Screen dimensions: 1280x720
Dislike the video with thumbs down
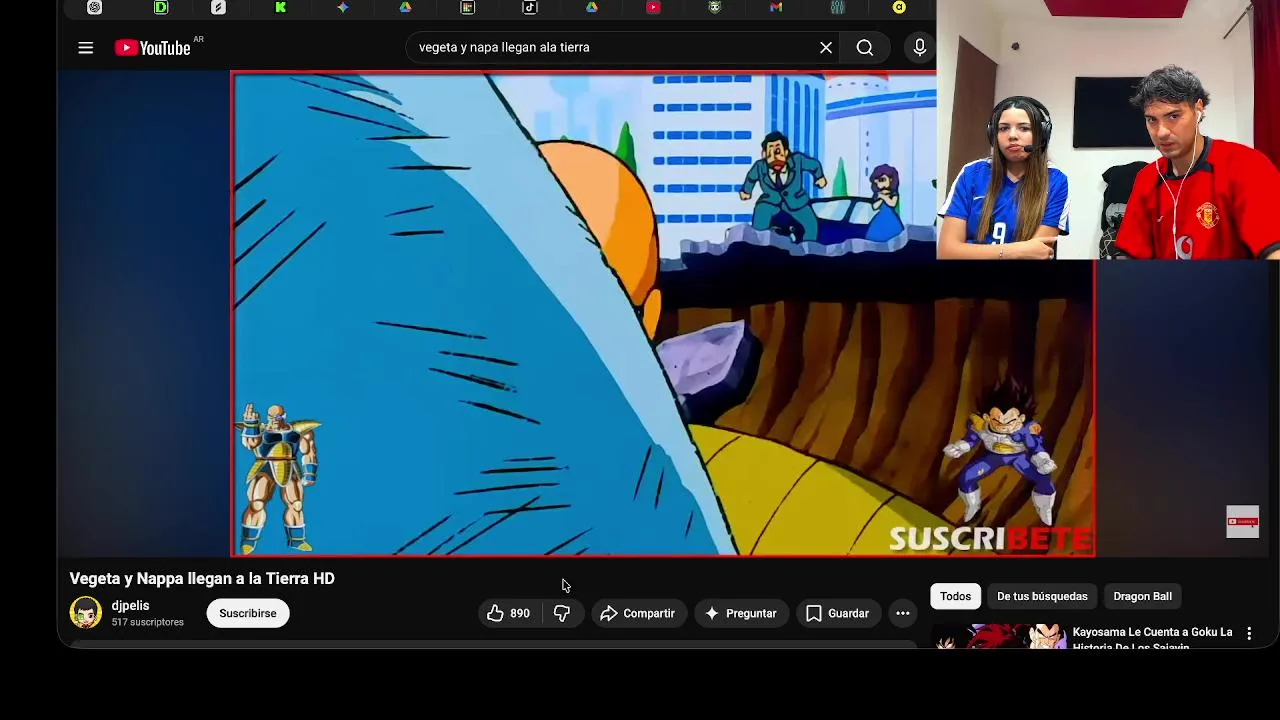(x=562, y=613)
